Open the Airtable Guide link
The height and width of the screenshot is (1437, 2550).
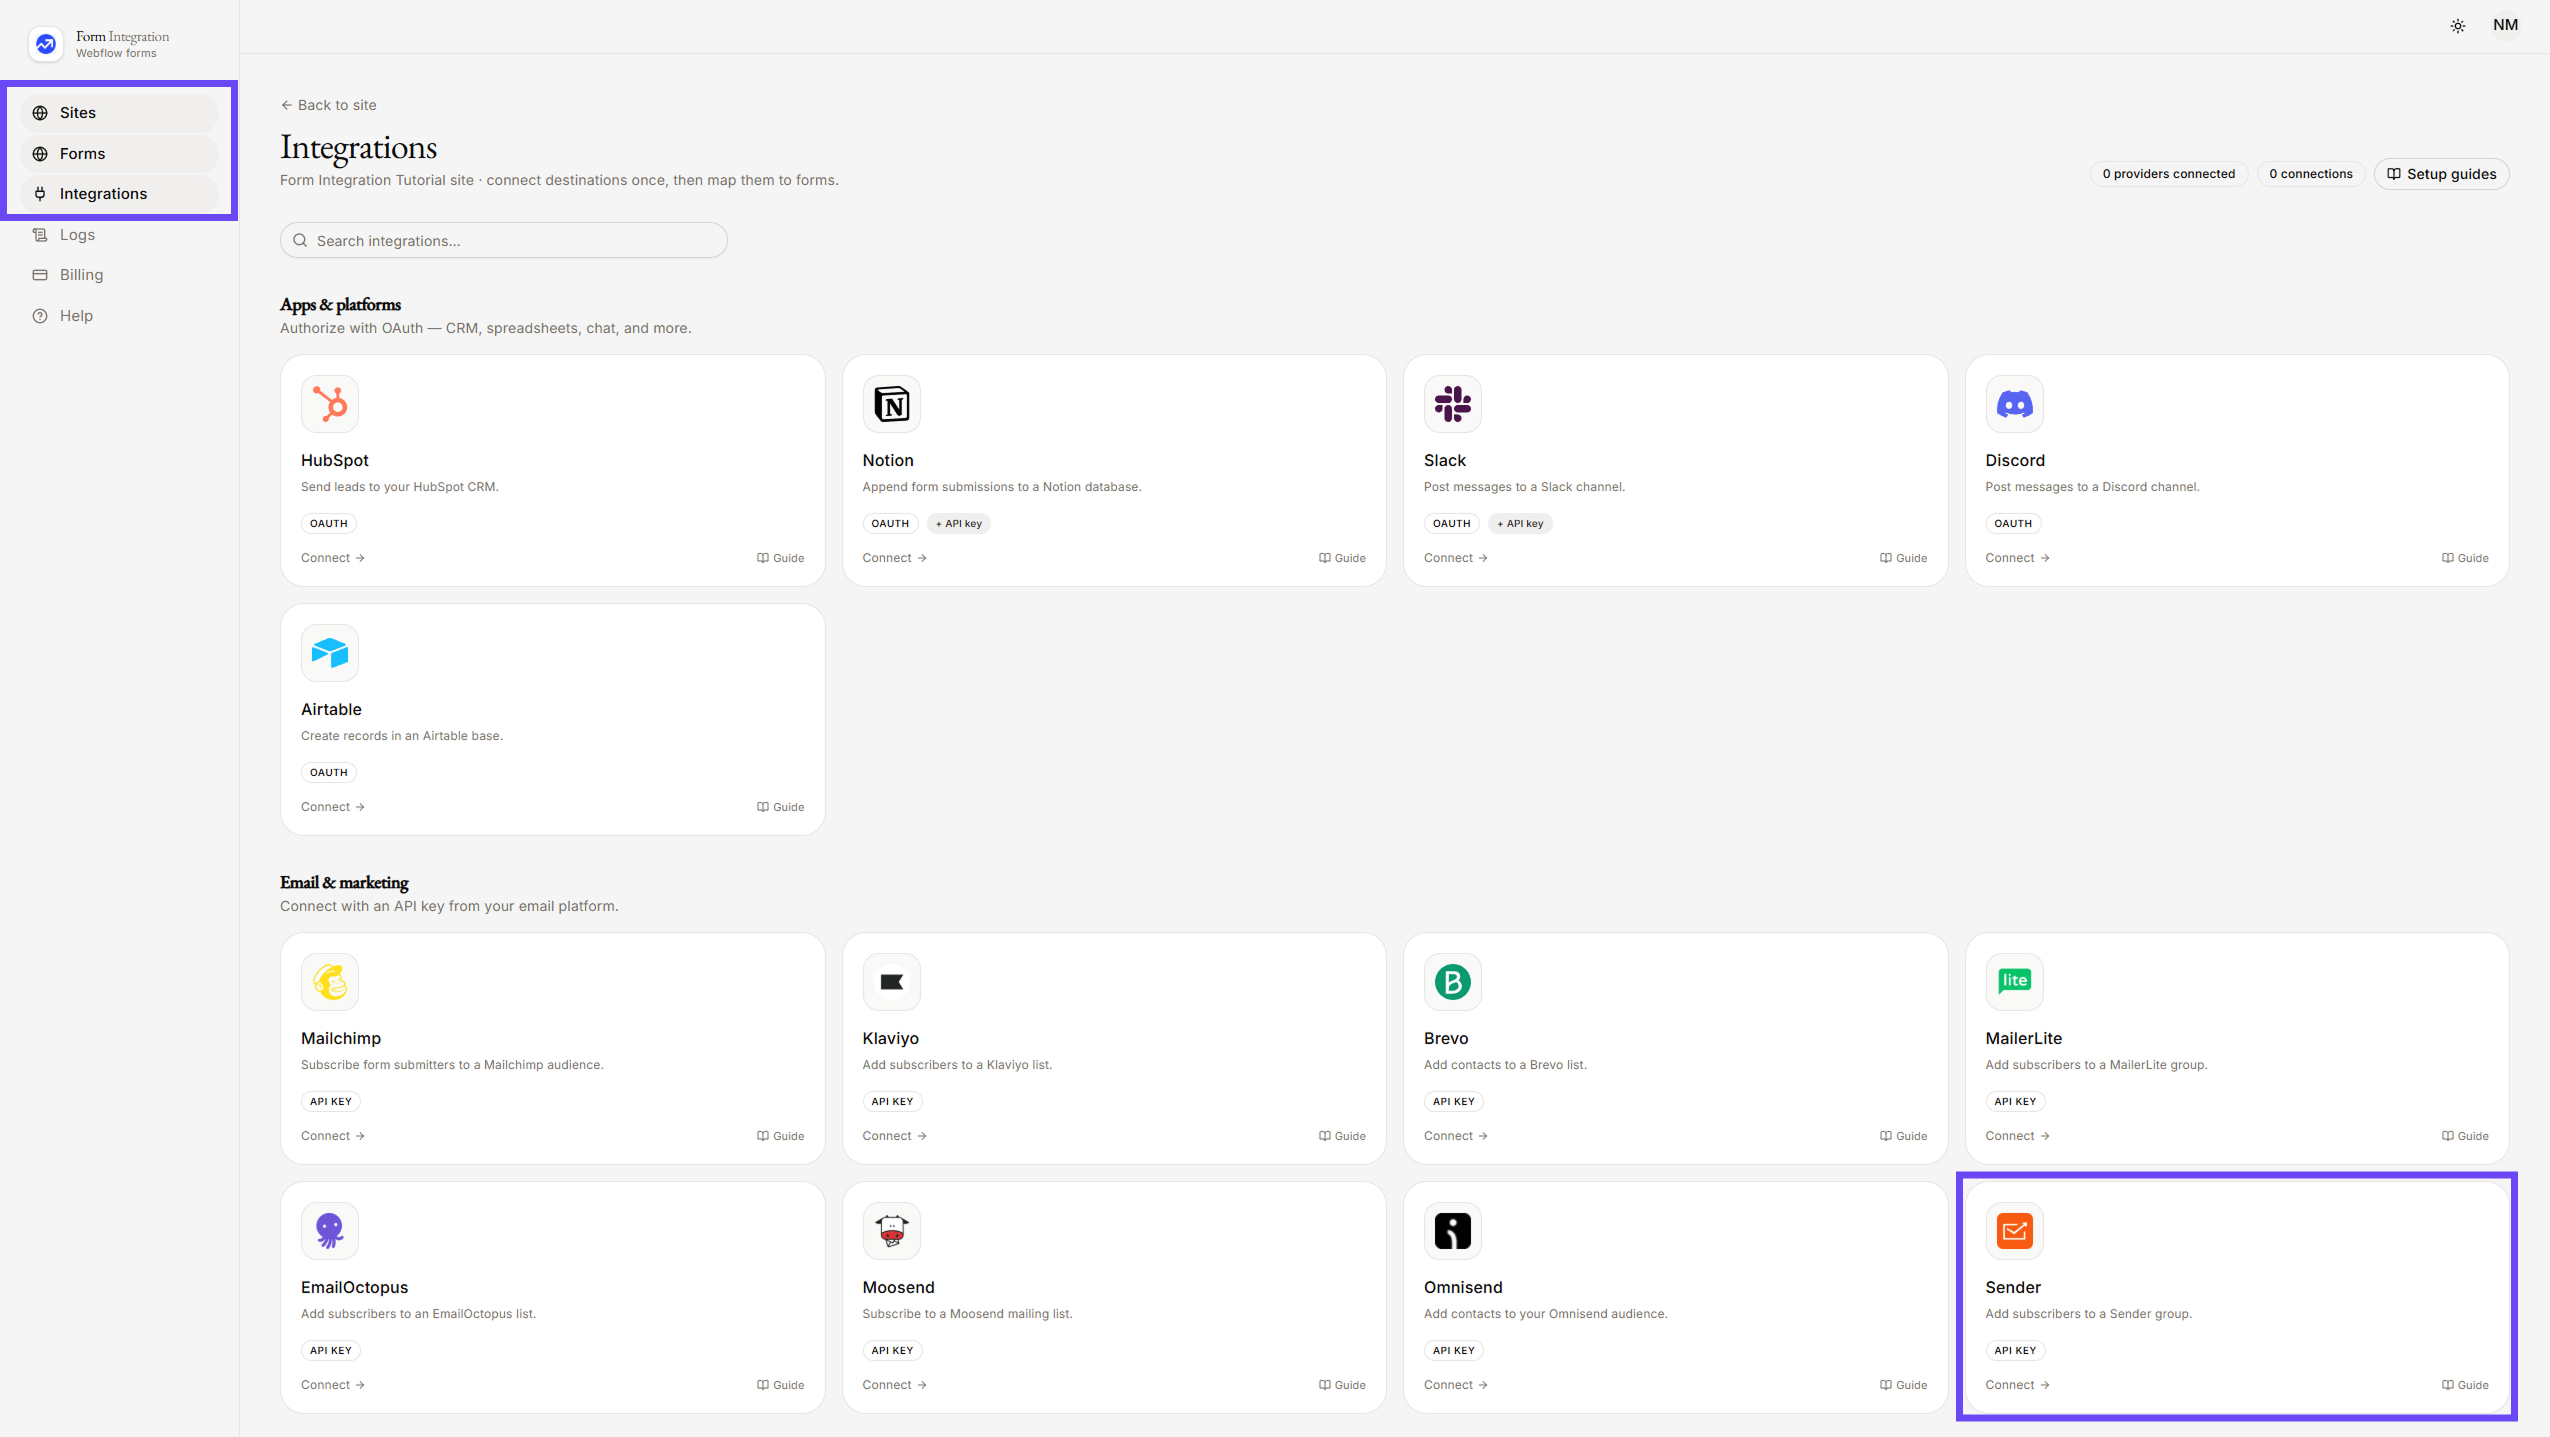[780, 807]
